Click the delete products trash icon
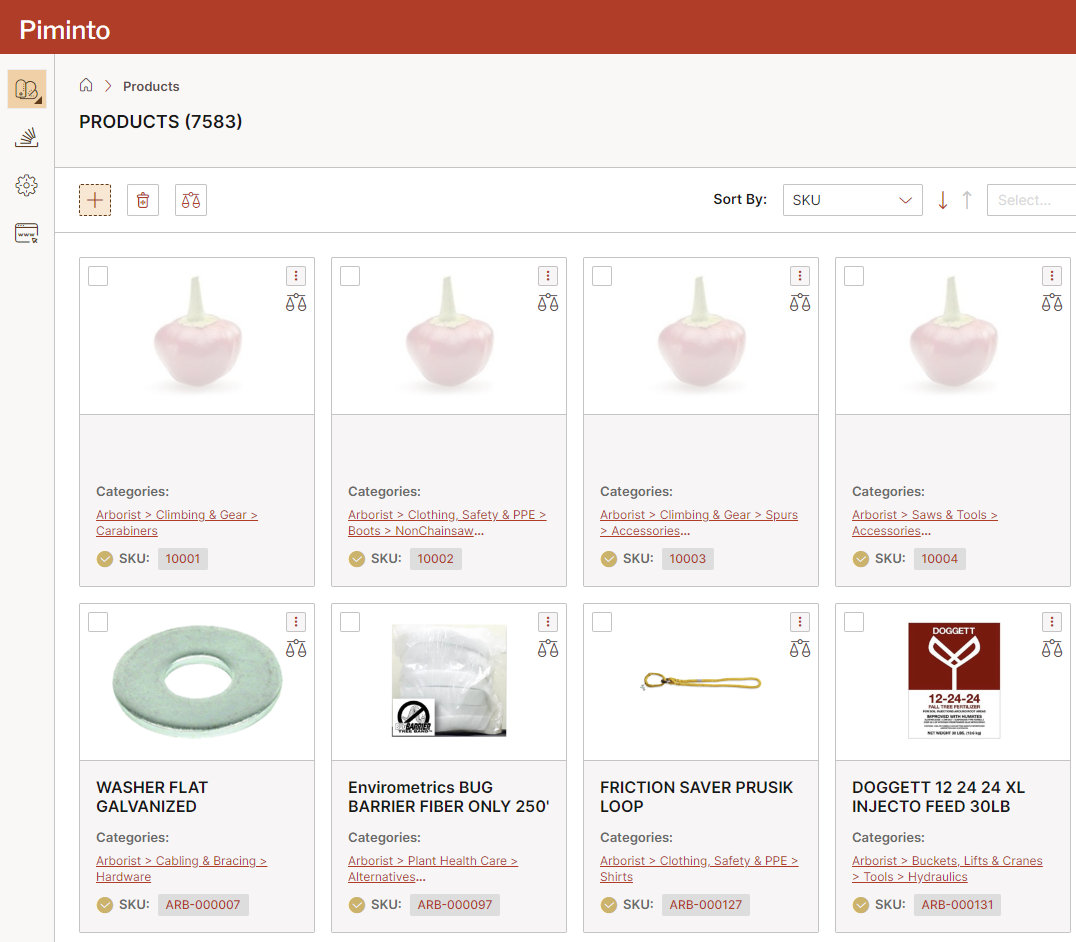The width and height of the screenshot is (1076, 942). click(x=143, y=200)
